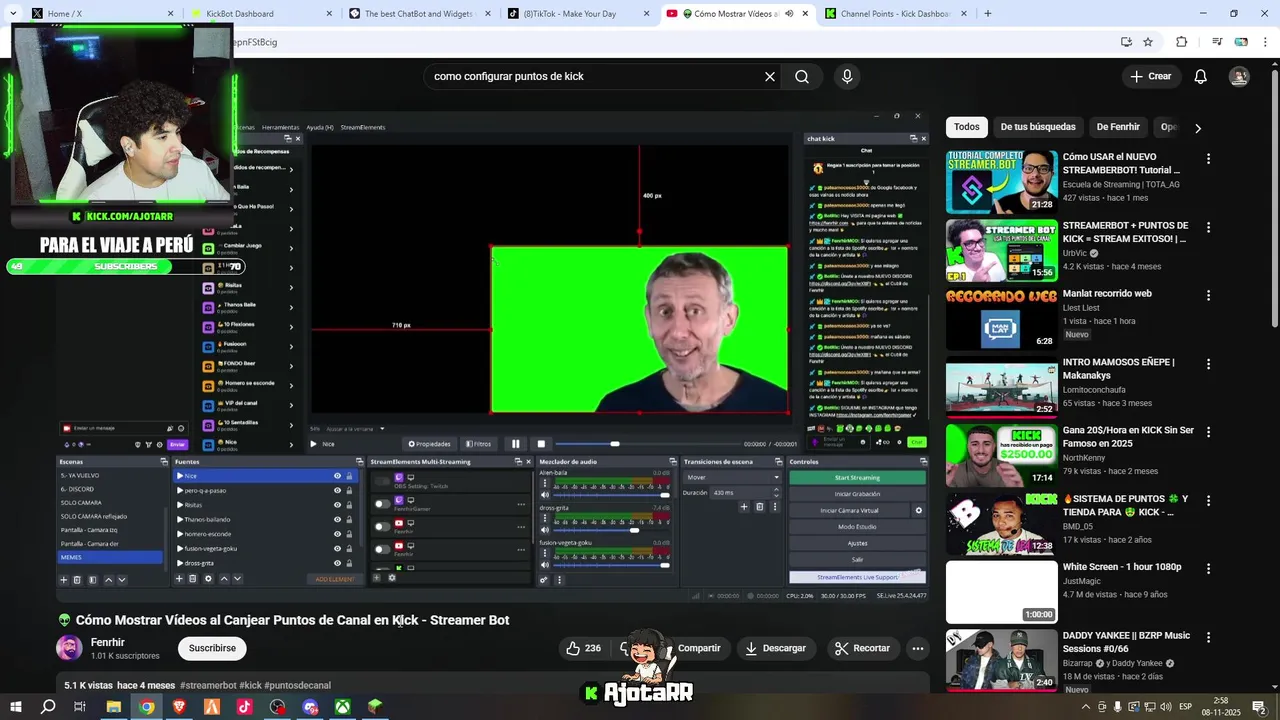This screenshot has height=720, width=1280.
Task: Expand the fusion-vegeta-goku source group arrow
Action: click(180, 548)
